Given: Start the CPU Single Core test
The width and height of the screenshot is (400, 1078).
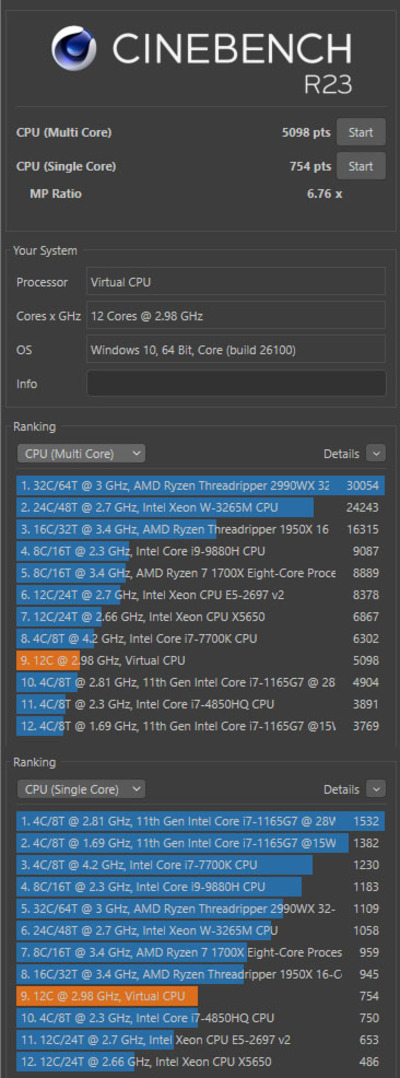Looking at the screenshot, I should [x=361, y=166].
